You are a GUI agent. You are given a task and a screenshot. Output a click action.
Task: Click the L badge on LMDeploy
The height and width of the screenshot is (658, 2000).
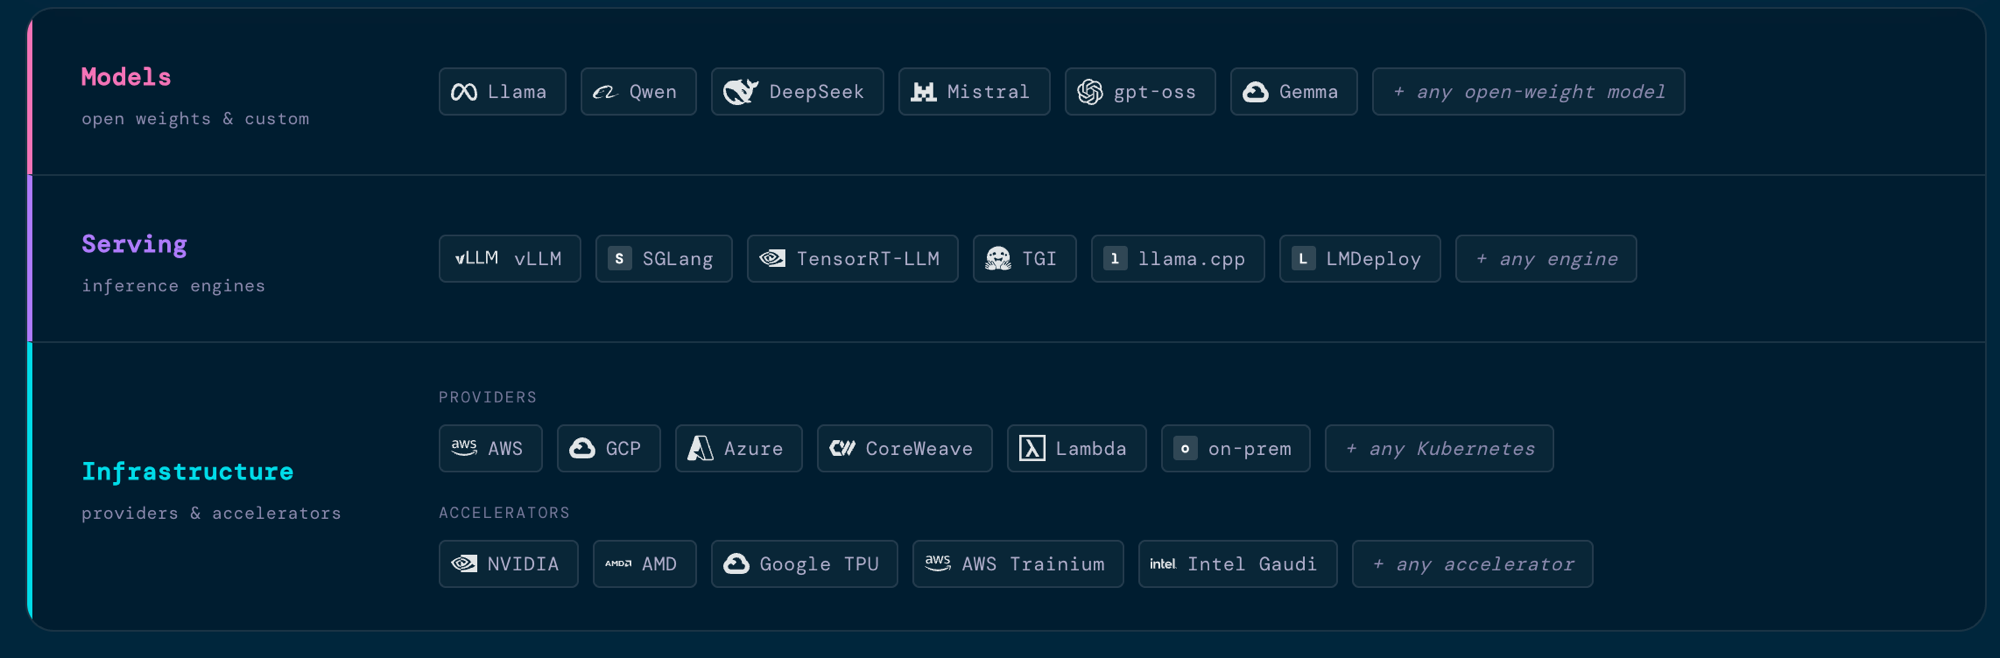(1303, 259)
